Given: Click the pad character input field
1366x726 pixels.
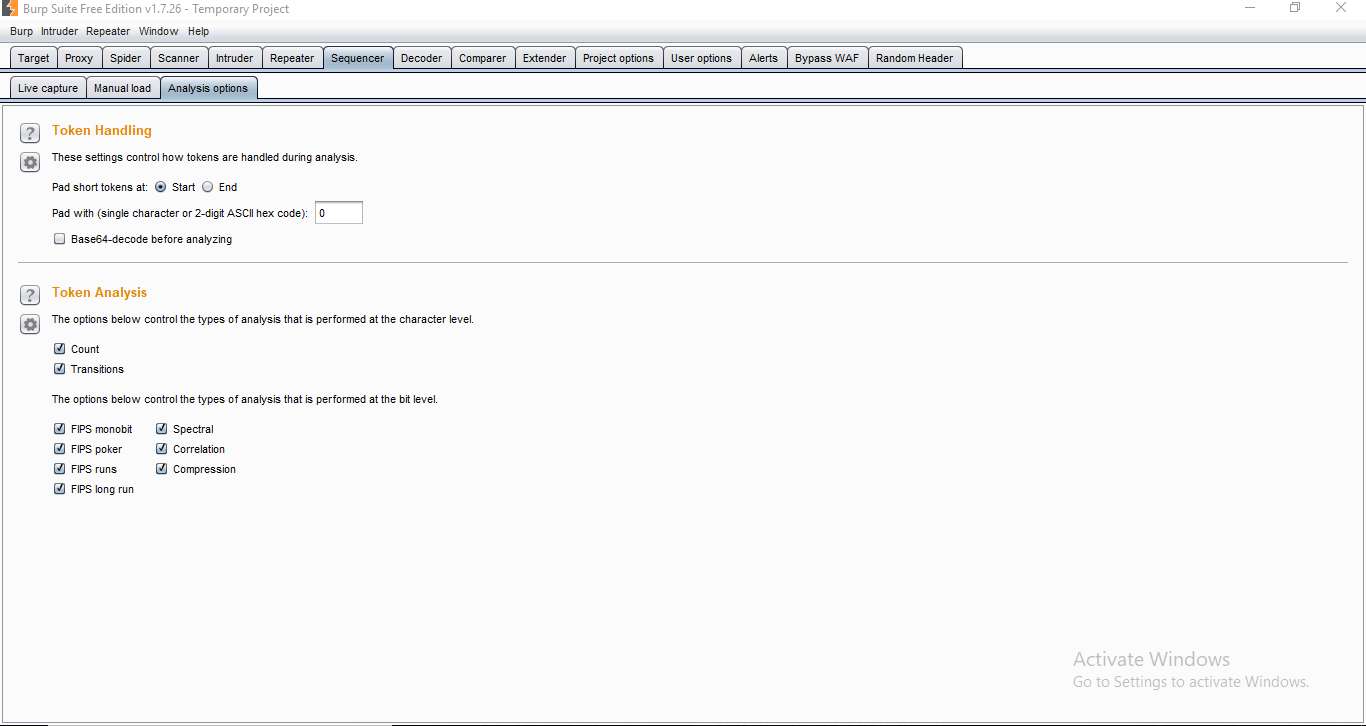Looking at the screenshot, I should coord(339,213).
